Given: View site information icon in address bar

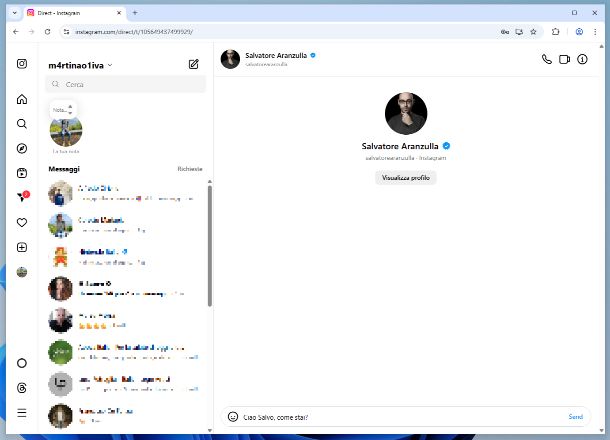Looking at the screenshot, I should click(x=67, y=32).
